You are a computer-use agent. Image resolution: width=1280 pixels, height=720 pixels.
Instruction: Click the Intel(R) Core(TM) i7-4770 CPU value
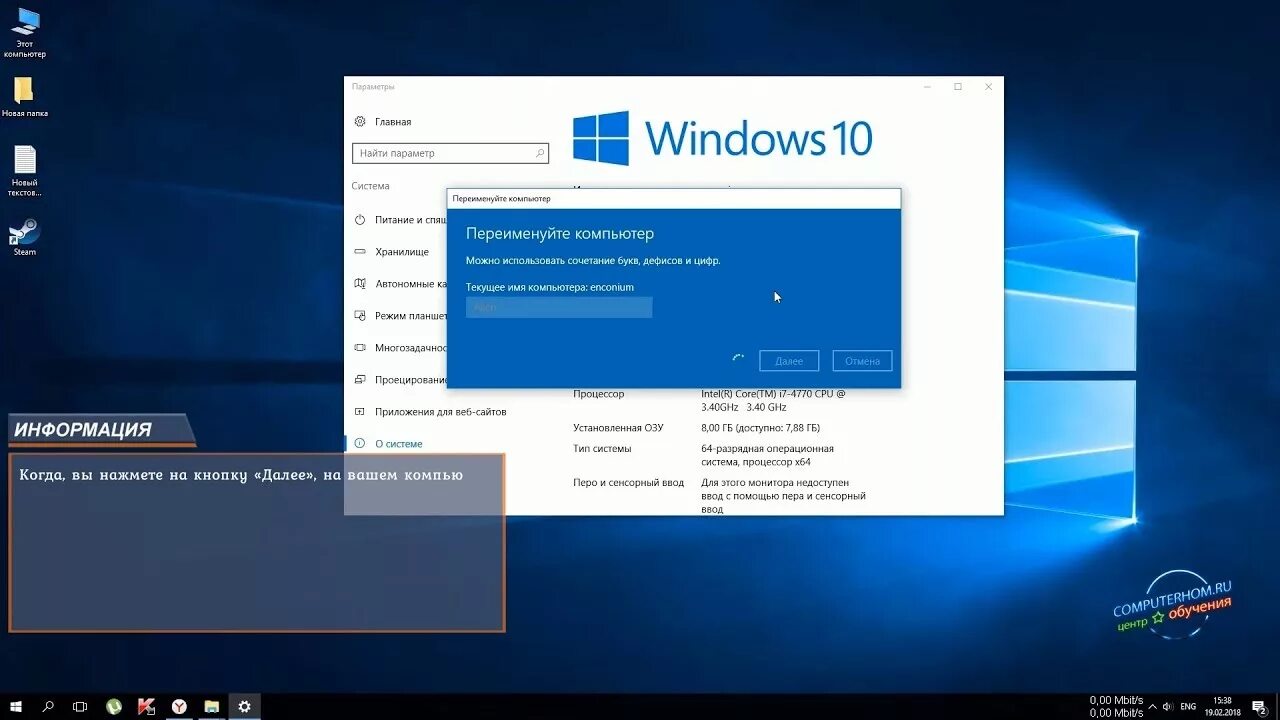pyautogui.click(x=773, y=400)
